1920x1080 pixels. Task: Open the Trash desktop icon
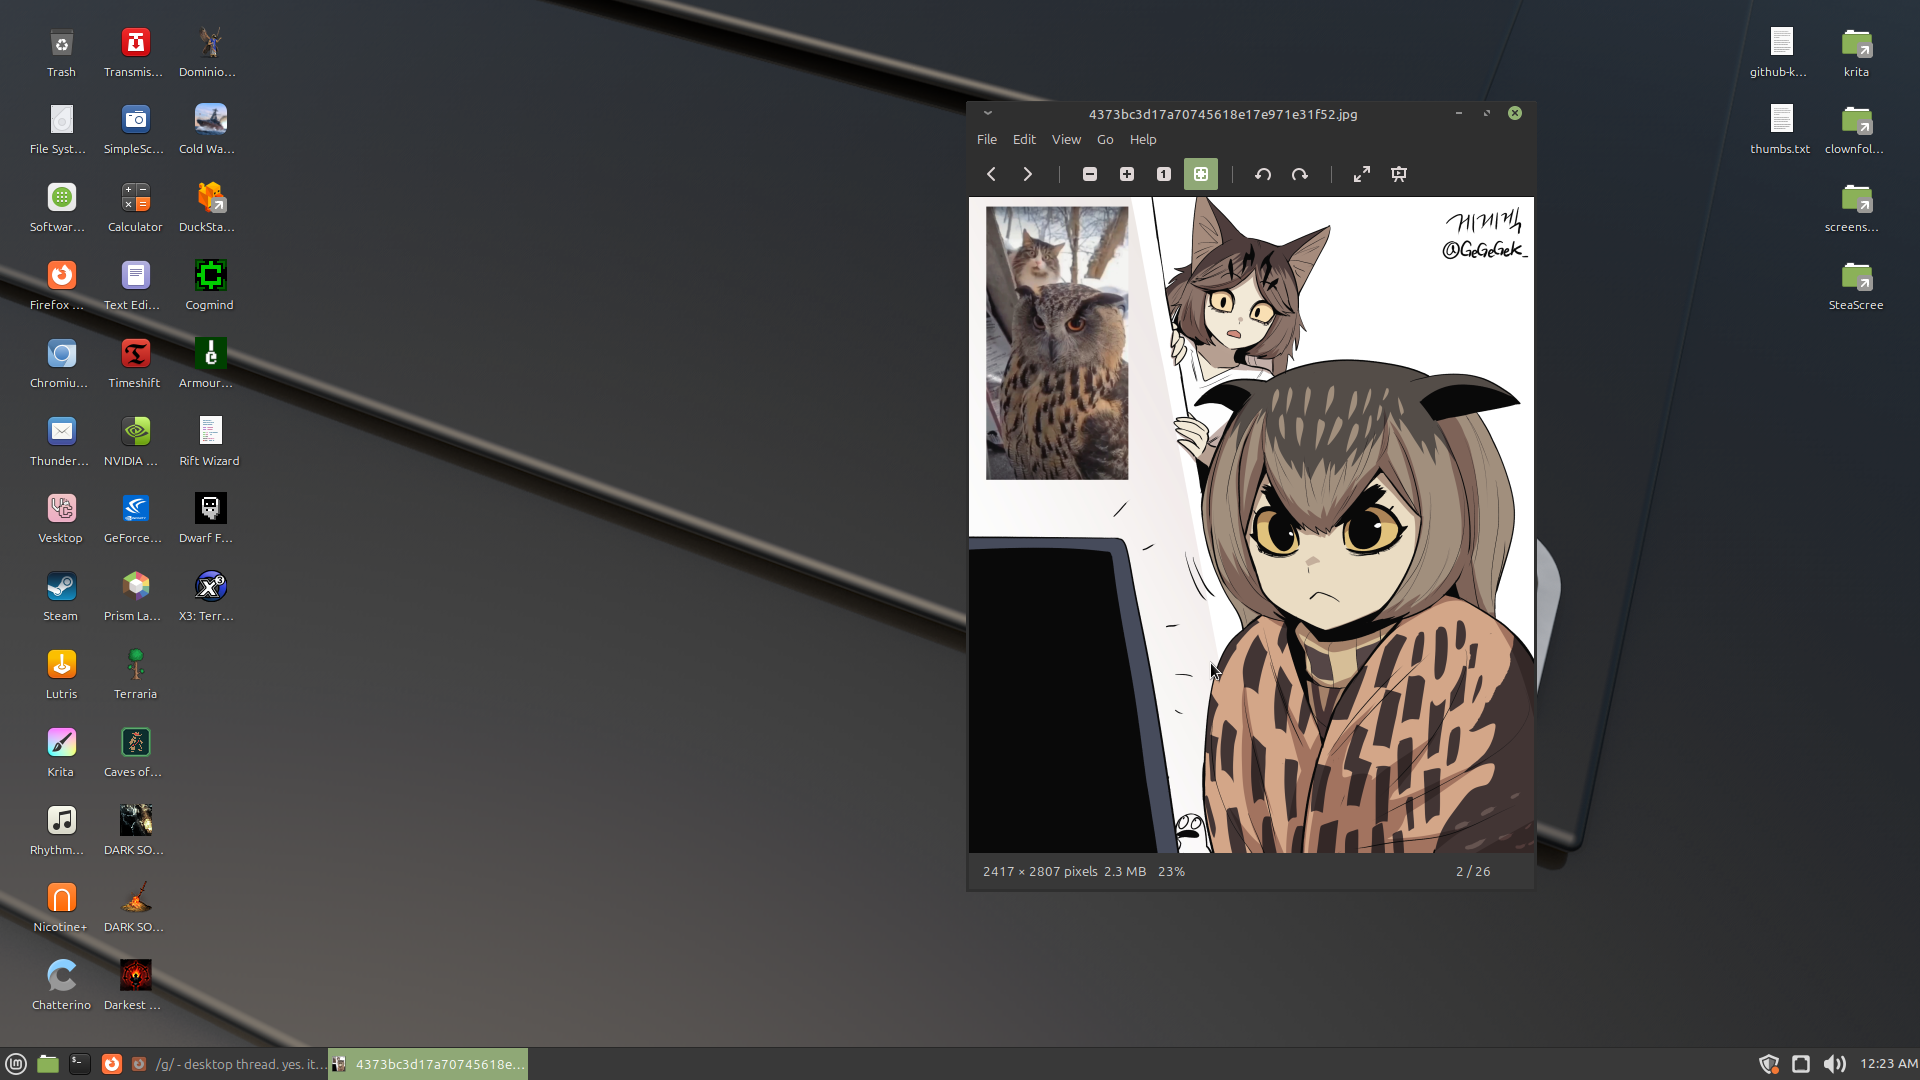point(61,53)
